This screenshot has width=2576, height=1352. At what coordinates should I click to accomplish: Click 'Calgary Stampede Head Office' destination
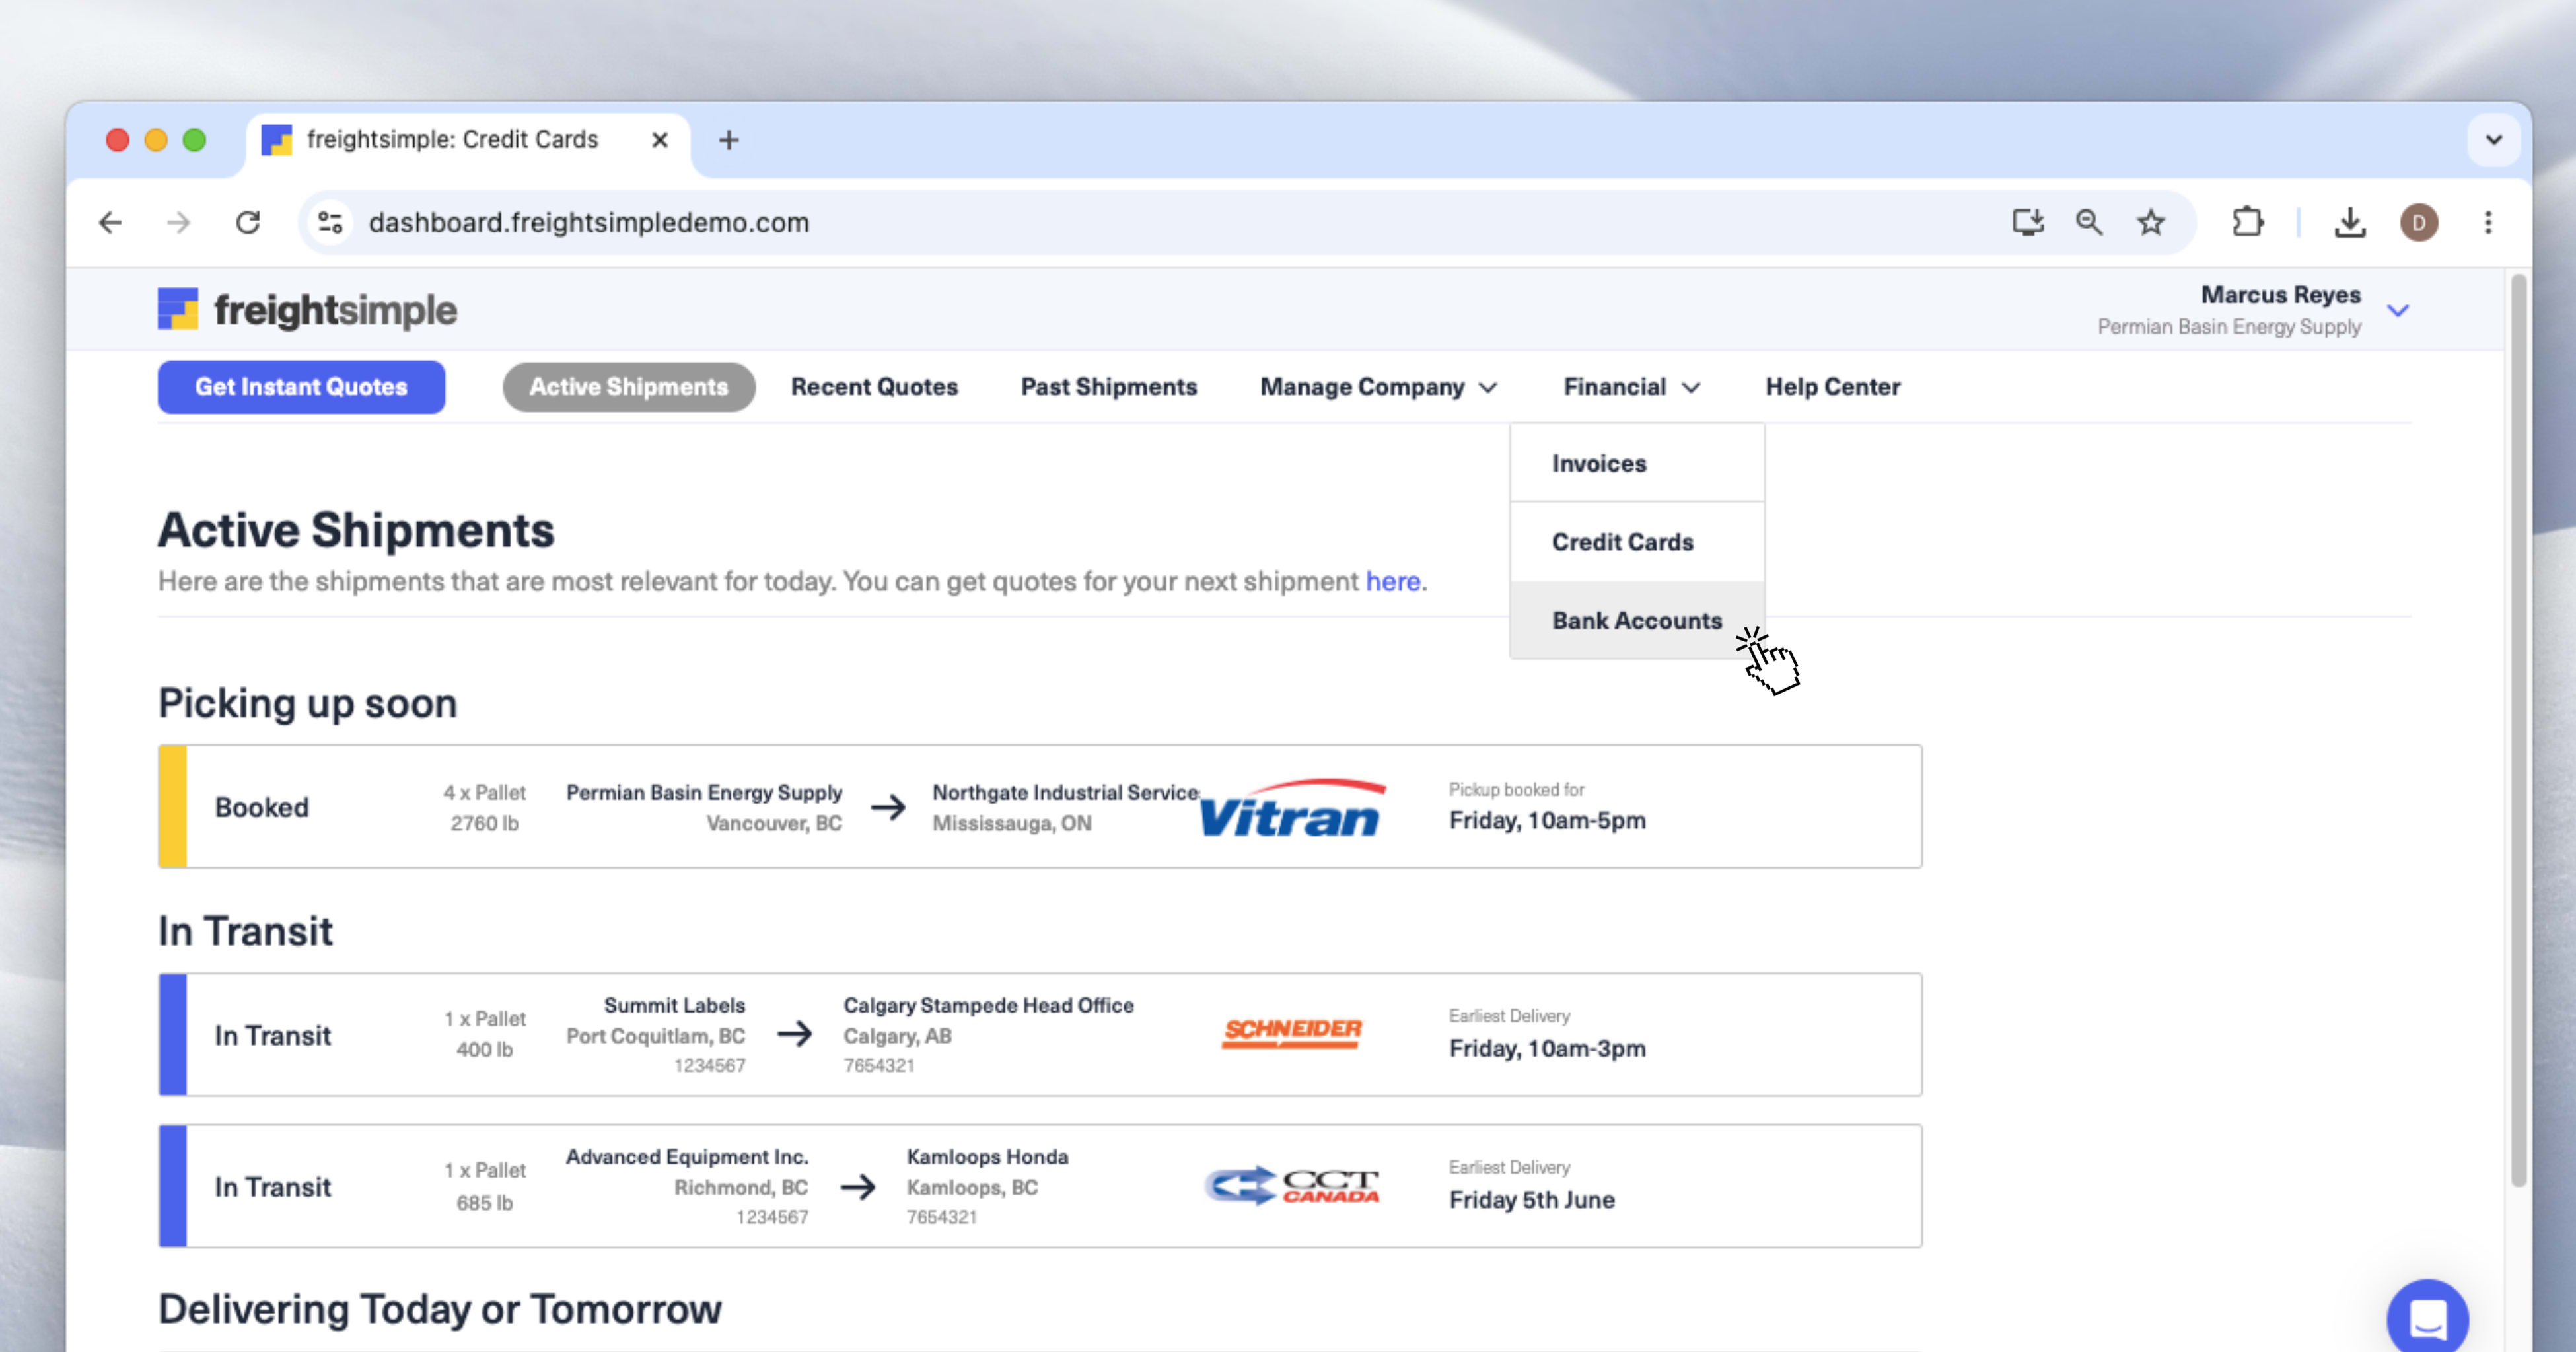click(x=988, y=1005)
